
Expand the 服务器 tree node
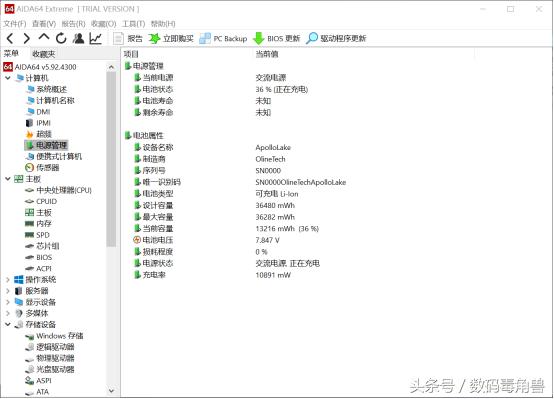click(8, 291)
